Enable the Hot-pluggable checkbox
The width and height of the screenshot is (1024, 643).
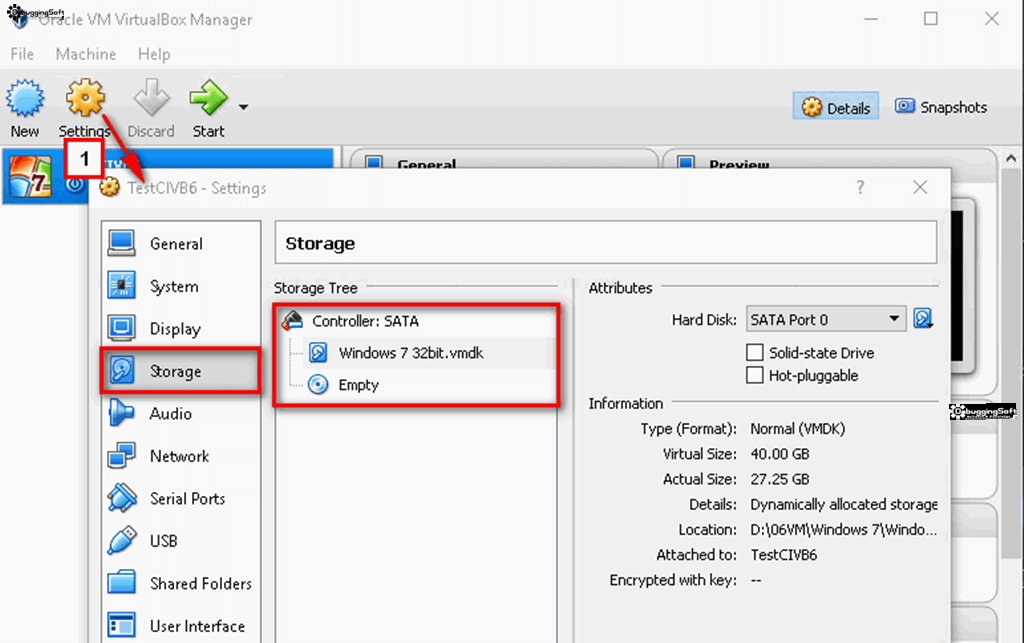[x=754, y=375]
